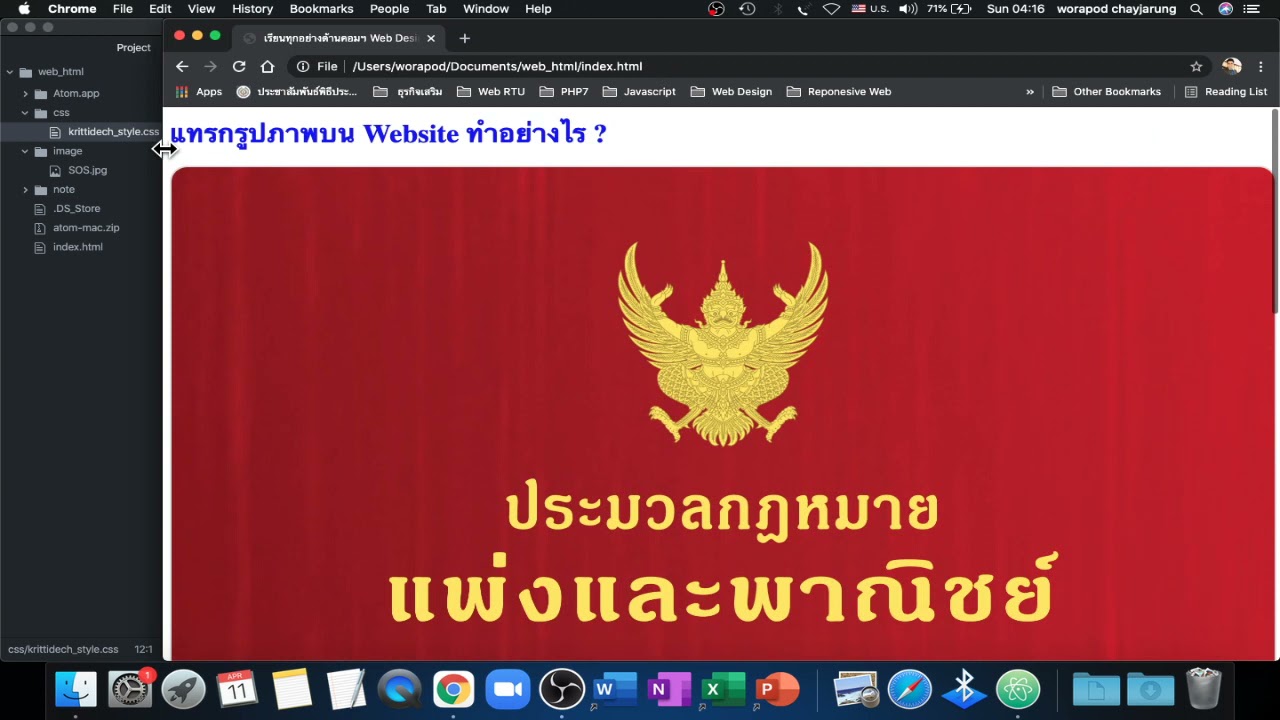Collapse the web_html project folder
This screenshot has height=720, width=1280.
[10, 72]
